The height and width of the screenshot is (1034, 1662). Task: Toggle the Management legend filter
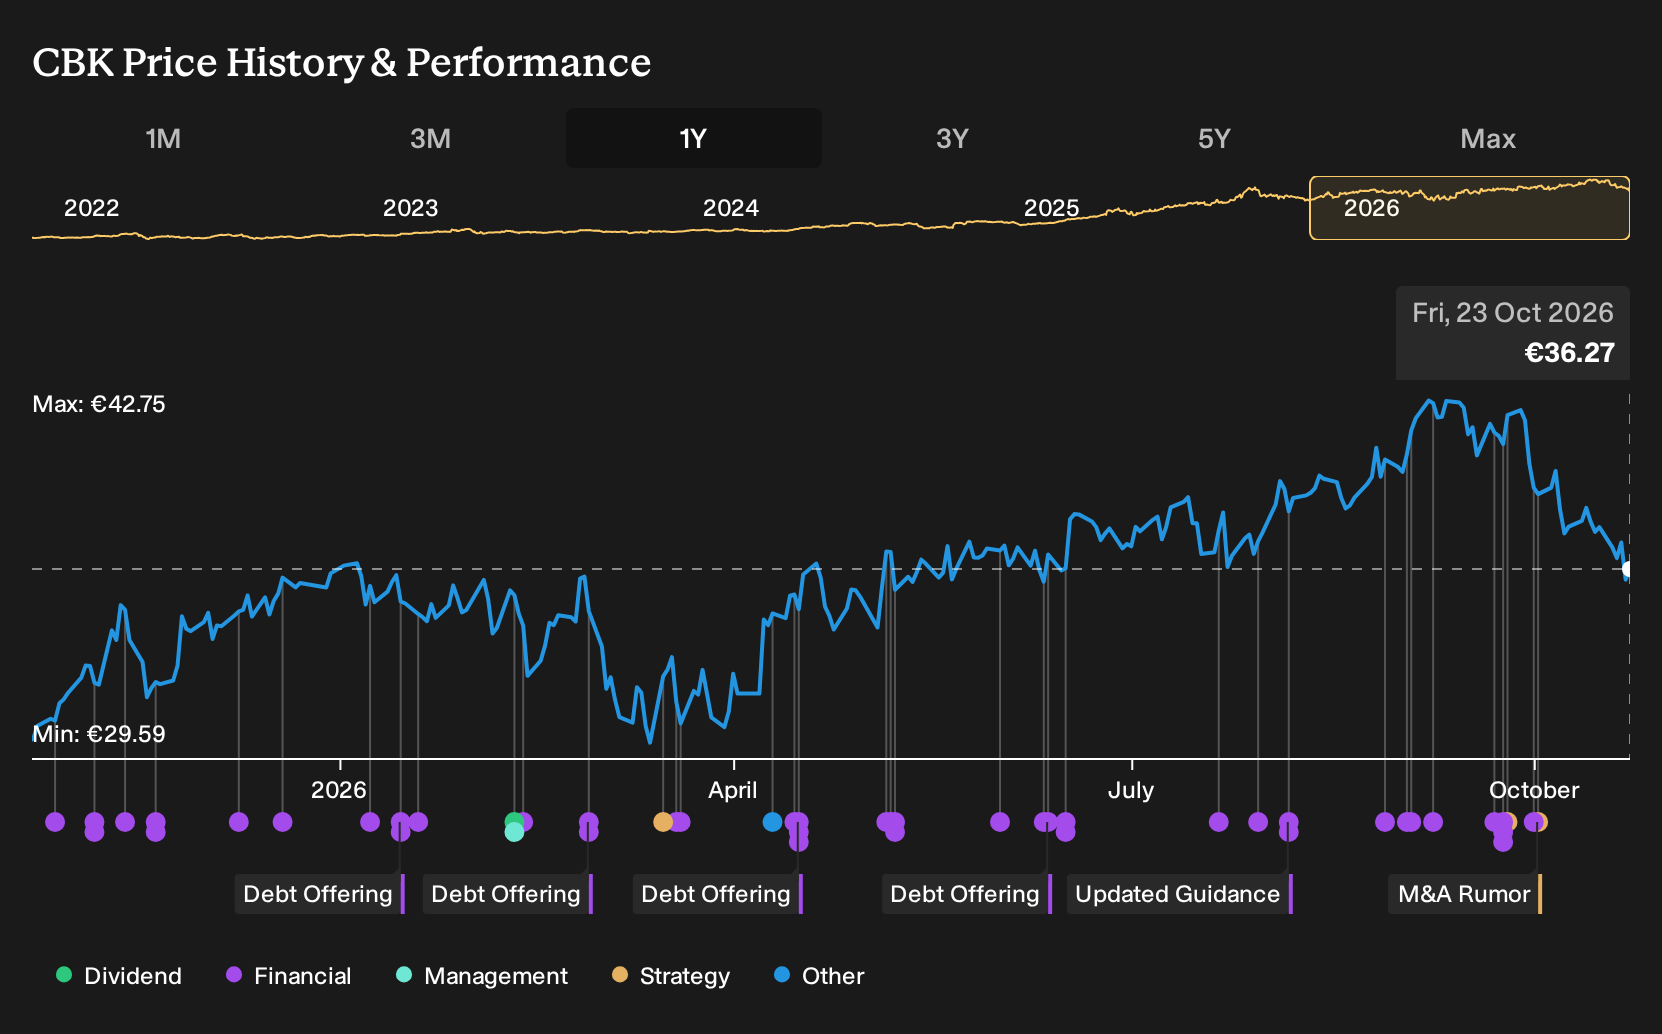pos(482,976)
